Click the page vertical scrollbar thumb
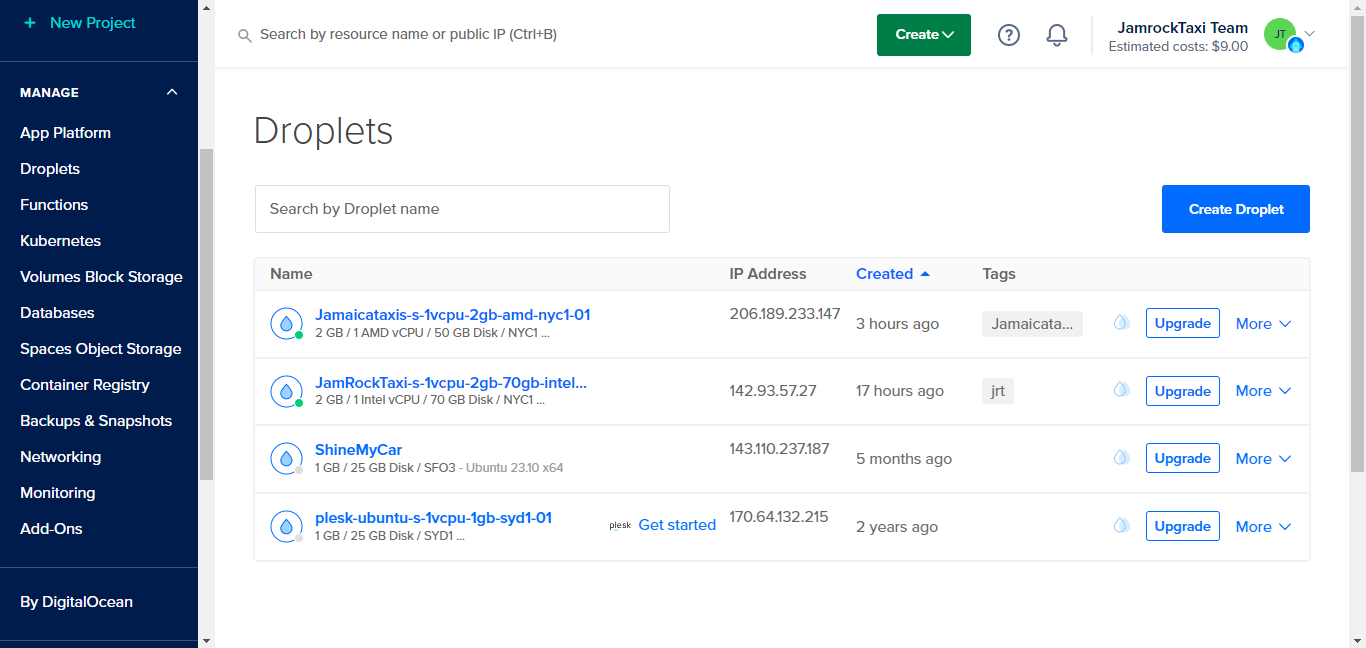The image size is (1366, 648). click(x=1357, y=243)
